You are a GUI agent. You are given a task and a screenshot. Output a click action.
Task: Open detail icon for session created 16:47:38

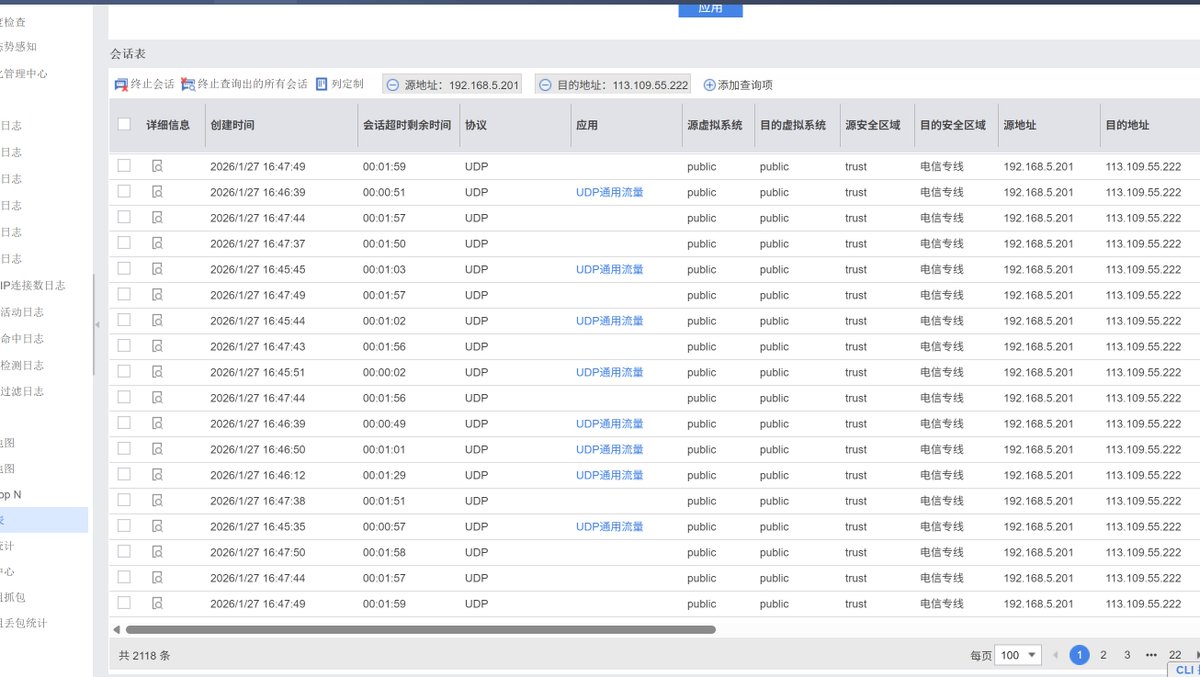click(x=157, y=500)
